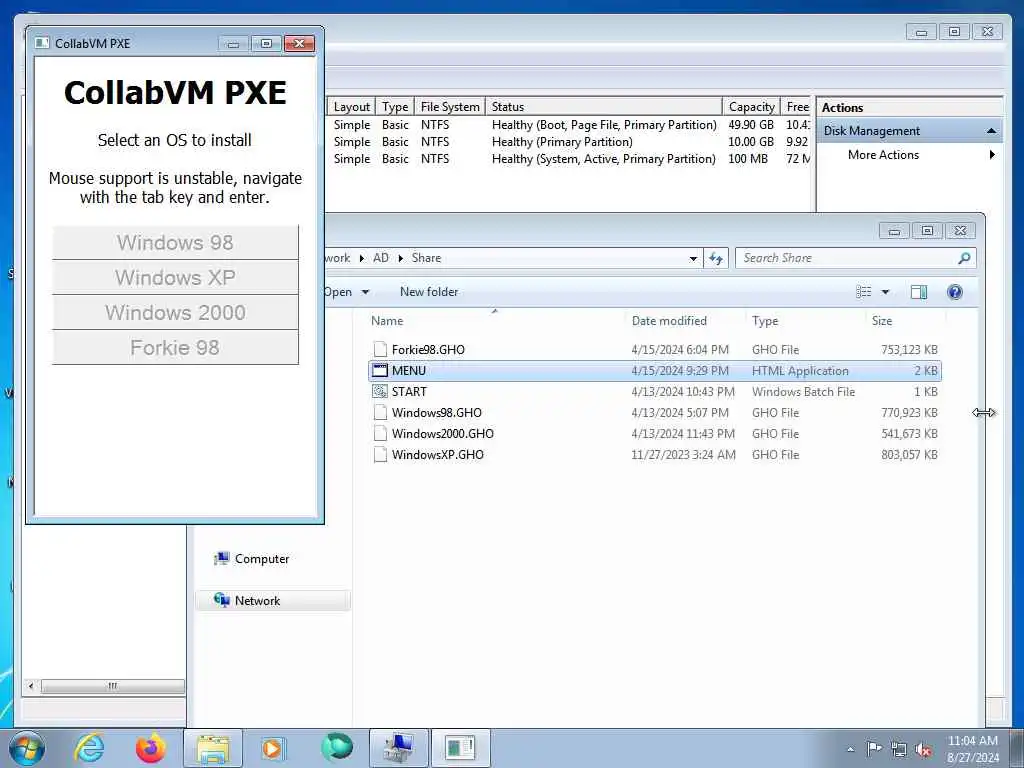Select Windows 98 in CollabVM PXE menu
The image size is (1024, 768).
pos(175,242)
